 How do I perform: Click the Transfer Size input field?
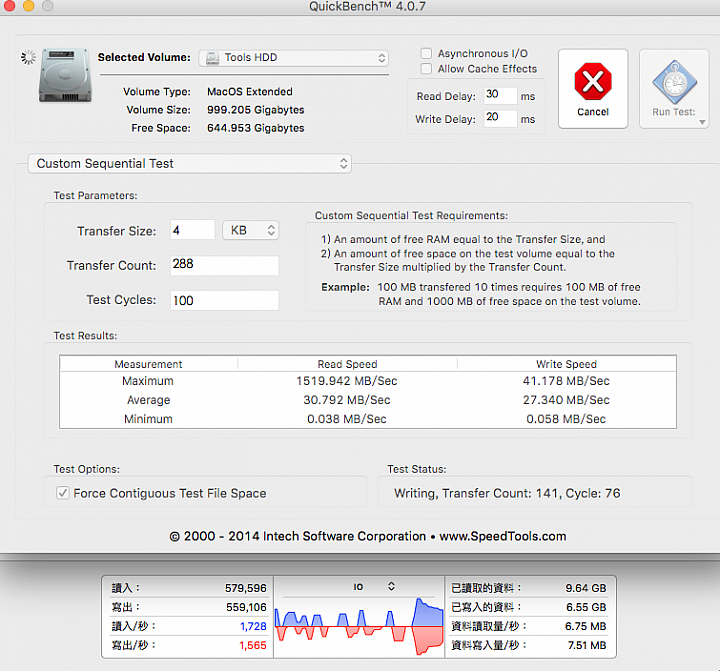pos(192,230)
